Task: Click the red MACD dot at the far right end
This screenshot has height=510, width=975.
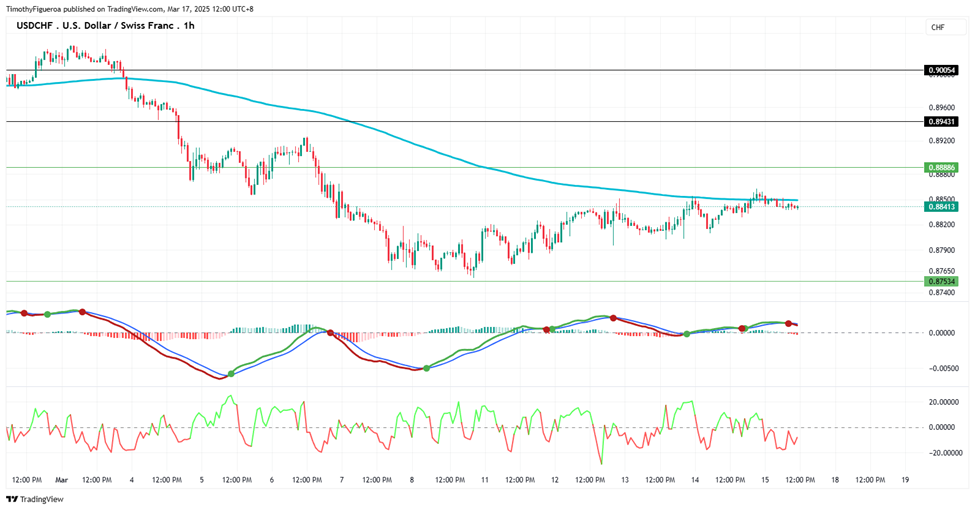Action: 788,323
